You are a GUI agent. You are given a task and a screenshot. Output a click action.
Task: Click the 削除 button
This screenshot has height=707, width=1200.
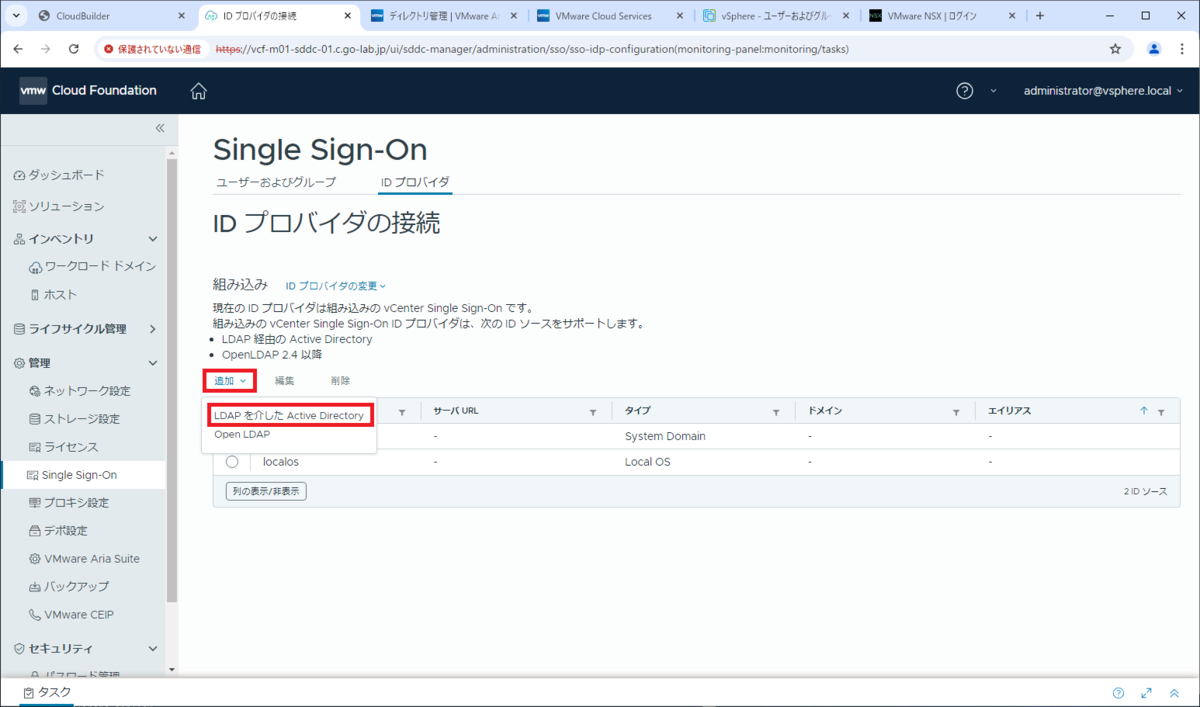[x=341, y=381]
